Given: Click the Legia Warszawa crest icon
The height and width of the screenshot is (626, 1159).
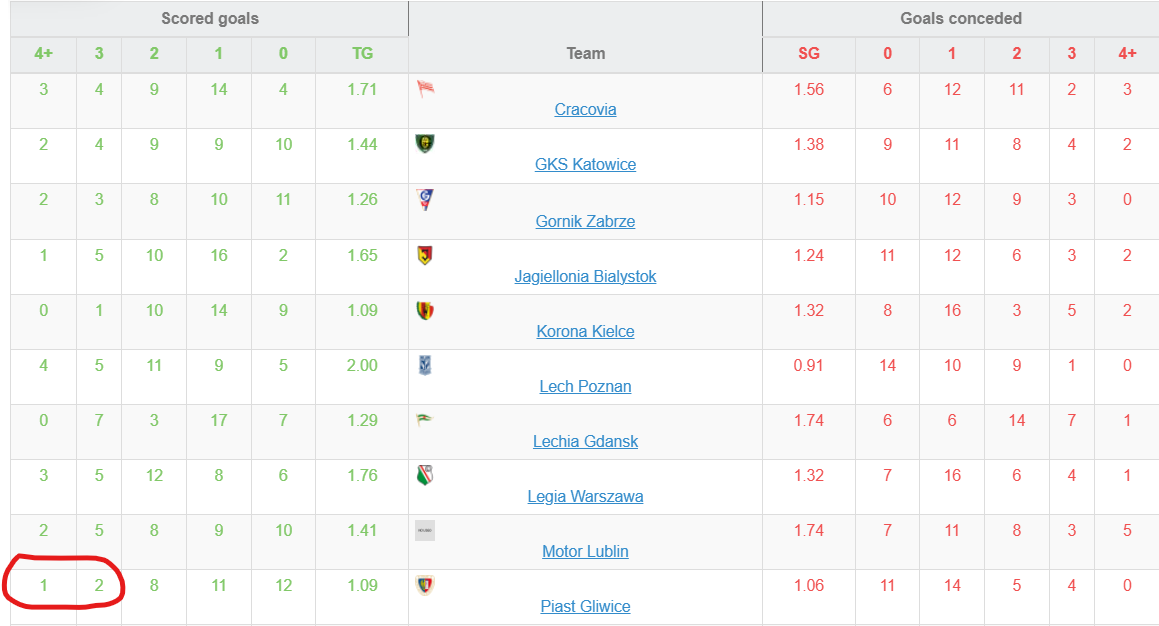Looking at the screenshot, I should (425, 475).
